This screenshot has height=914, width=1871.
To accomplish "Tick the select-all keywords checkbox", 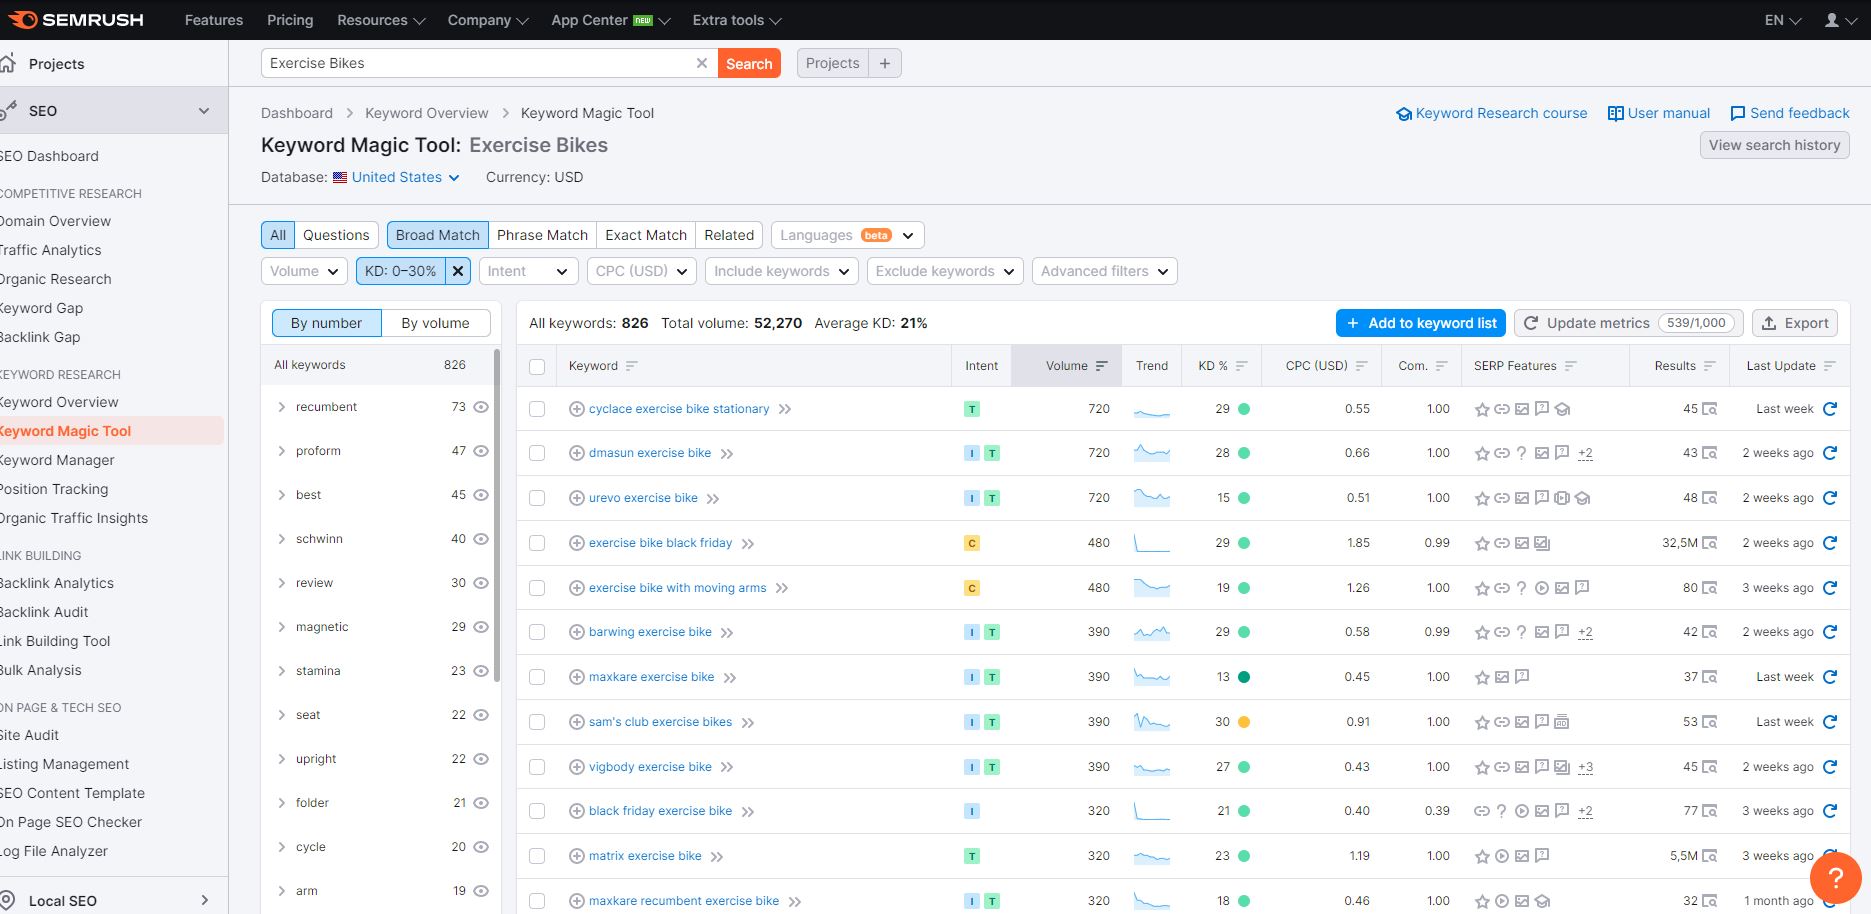I will coord(537,367).
